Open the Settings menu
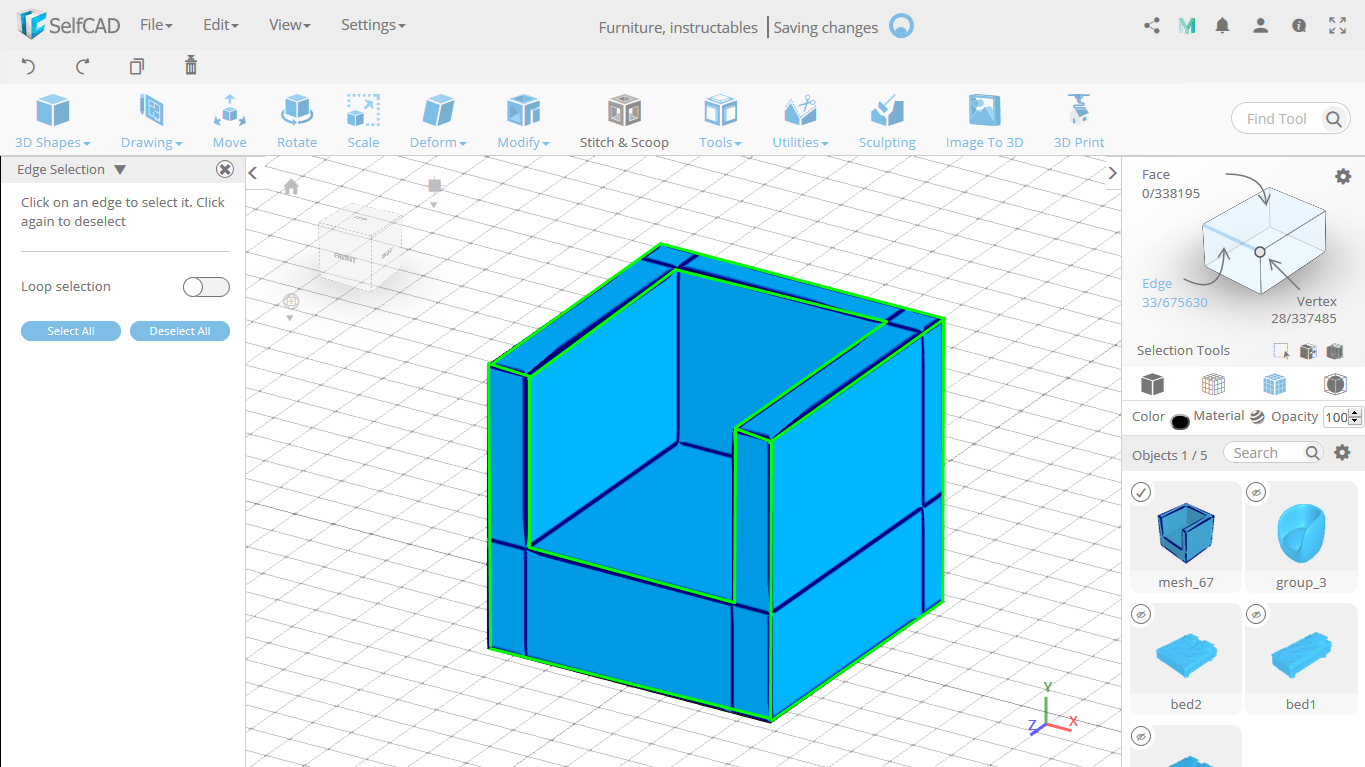The image size is (1365, 767). (x=373, y=25)
